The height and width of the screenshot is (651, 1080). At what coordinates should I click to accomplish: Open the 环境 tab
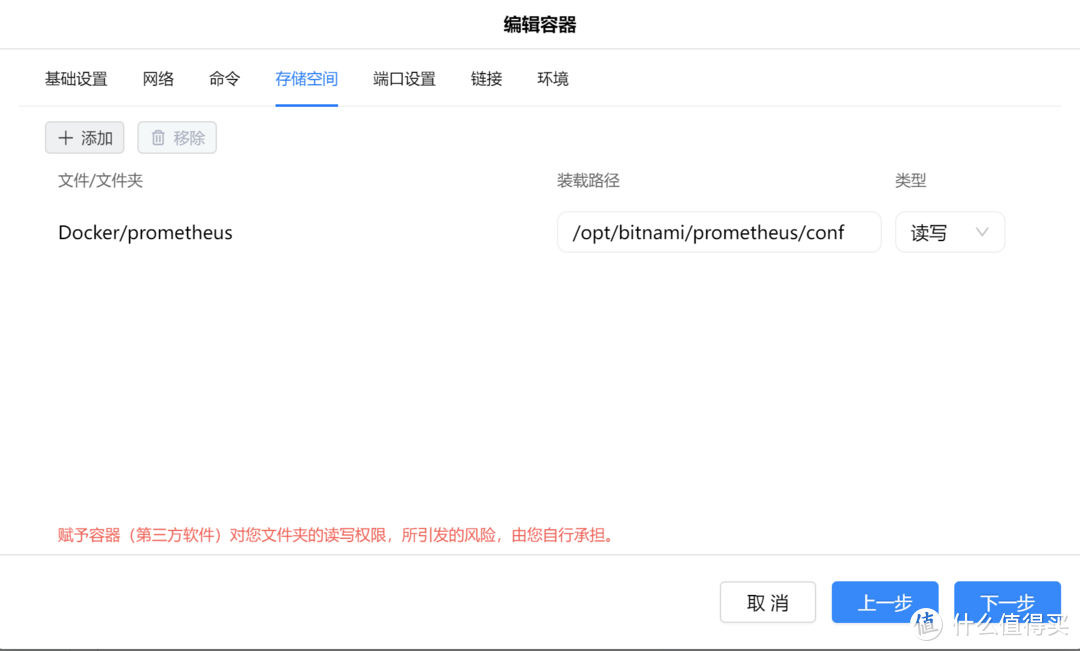click(552, 79)
